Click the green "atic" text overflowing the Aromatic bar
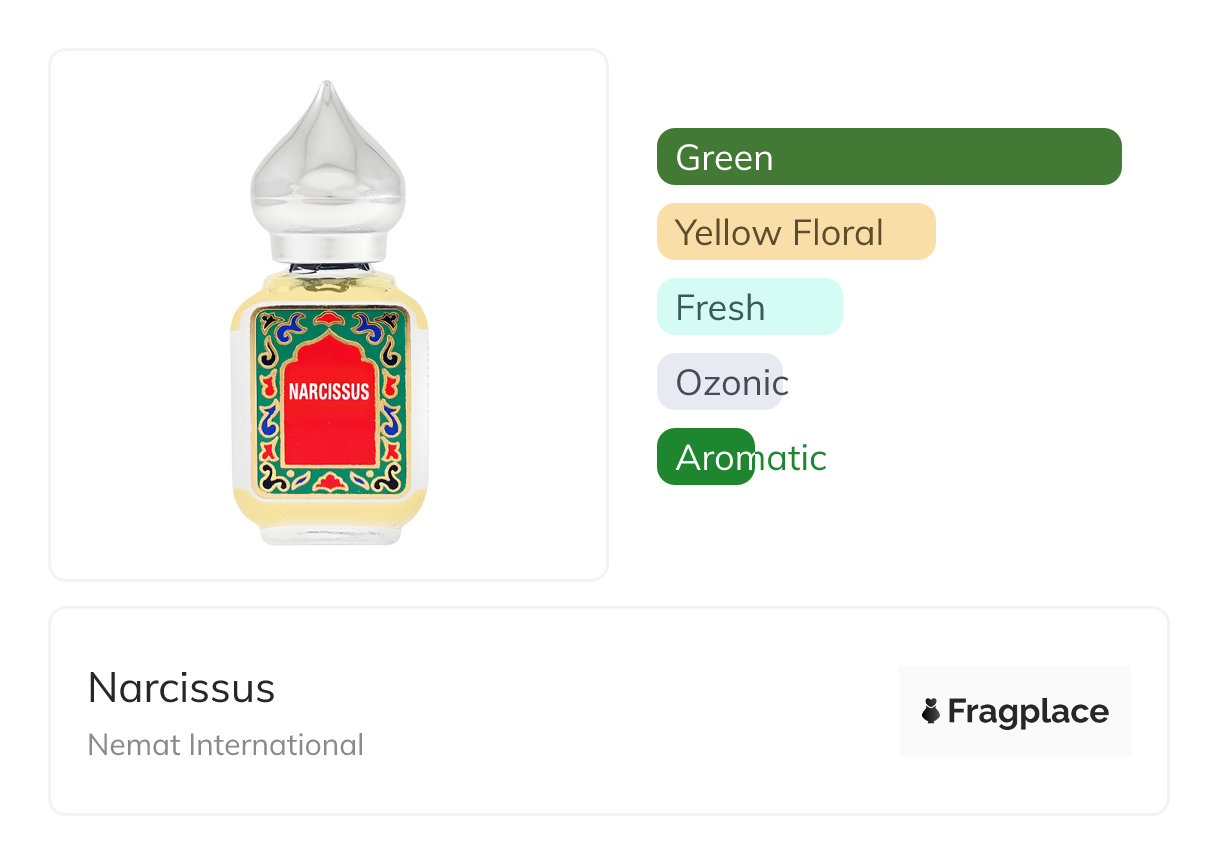1218x864 pixels. [x=790, y=458]
